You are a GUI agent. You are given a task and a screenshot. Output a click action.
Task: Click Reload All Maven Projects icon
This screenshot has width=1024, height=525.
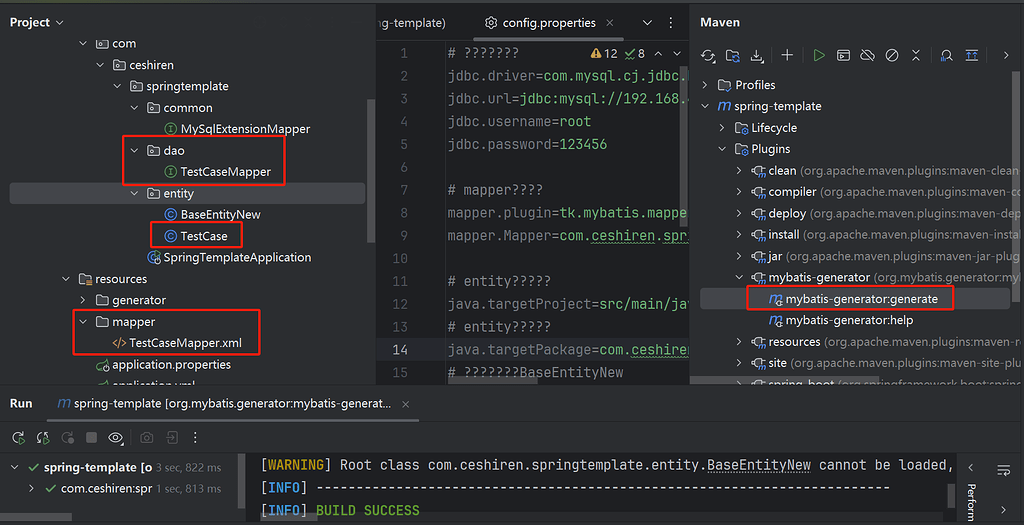click(x=708, y=56)
